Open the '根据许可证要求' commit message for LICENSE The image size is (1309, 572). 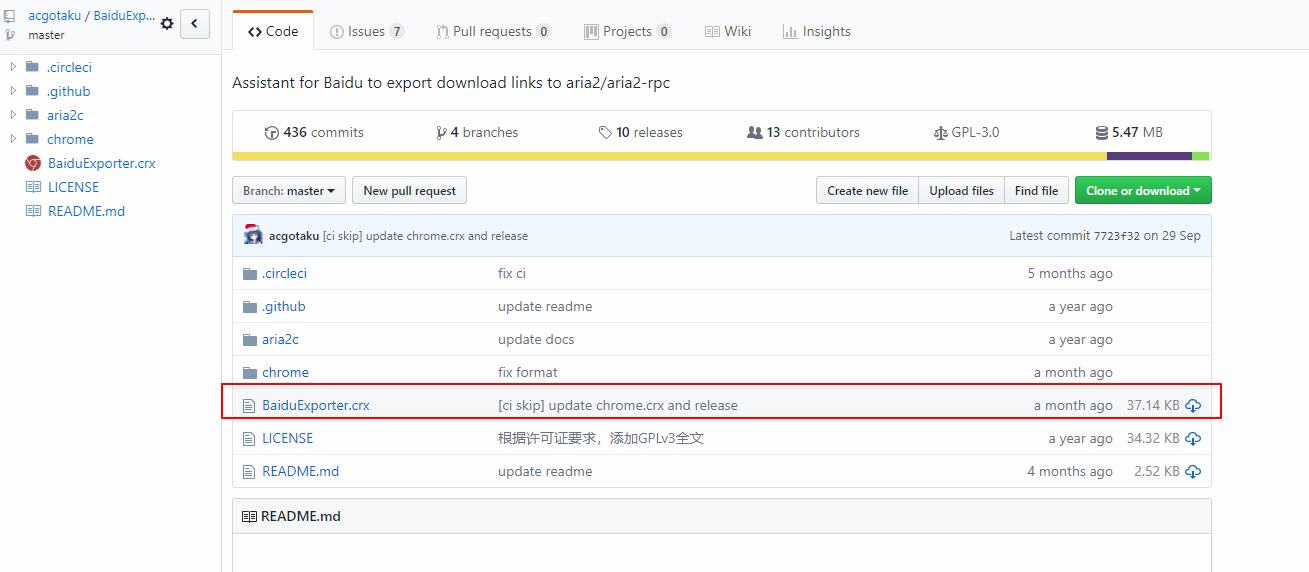pyautogui.click(x=601, y=438)
